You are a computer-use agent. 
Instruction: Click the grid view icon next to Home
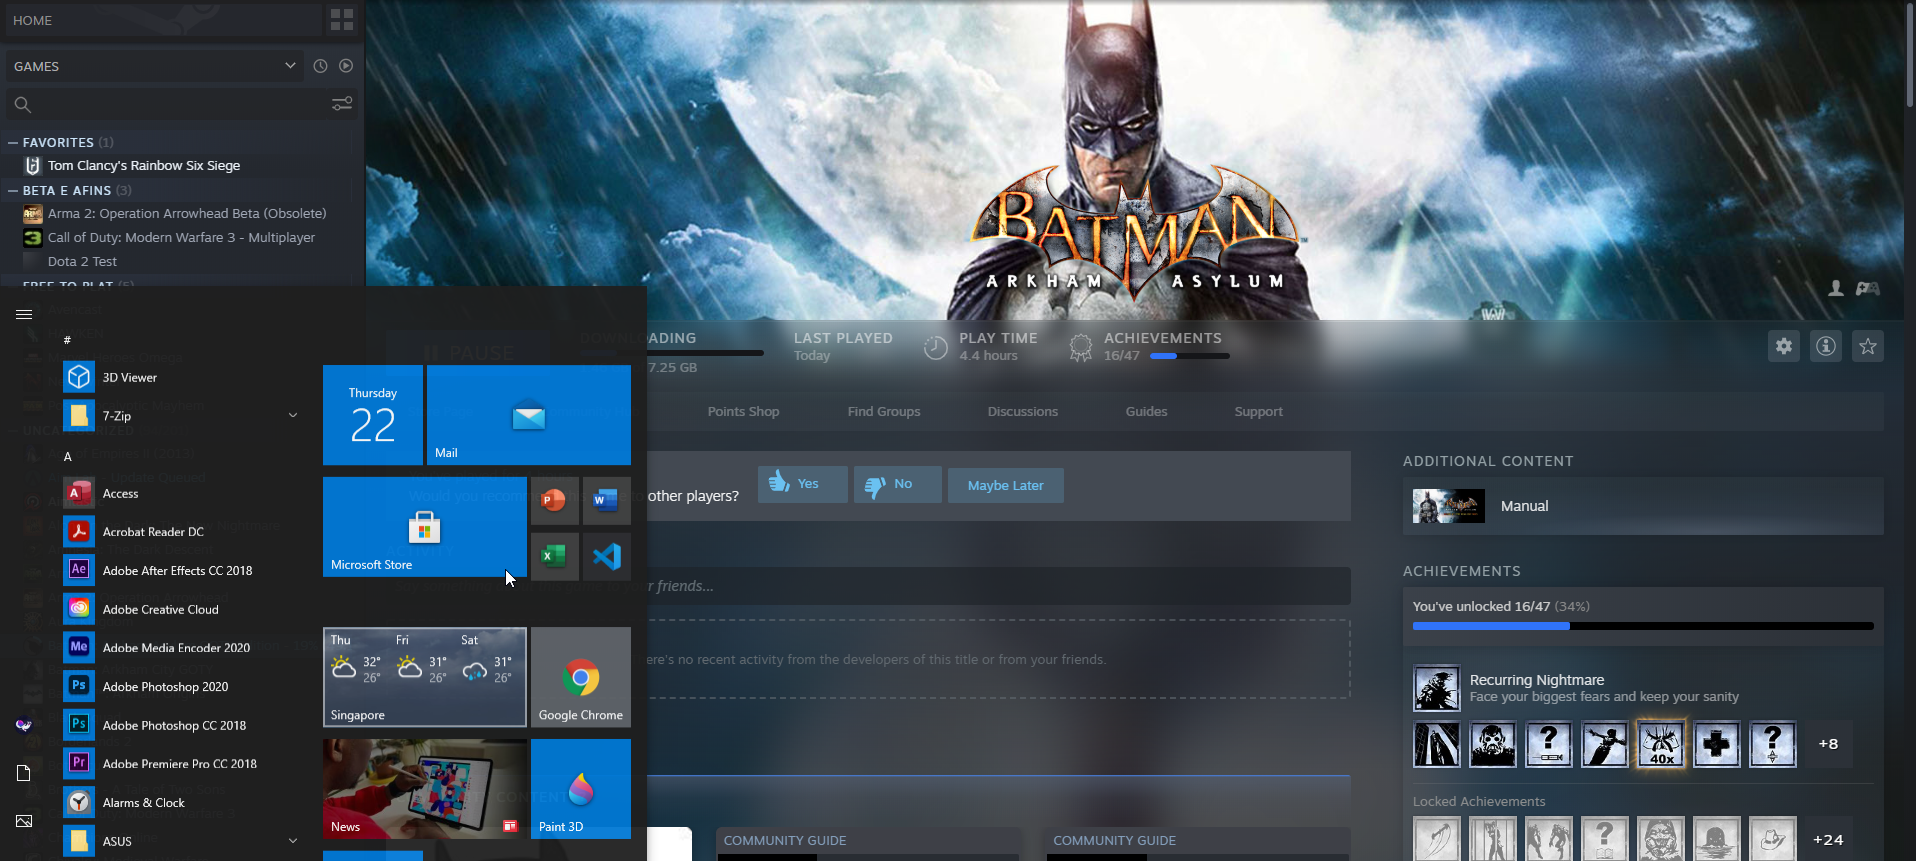[x=341, y=20]
